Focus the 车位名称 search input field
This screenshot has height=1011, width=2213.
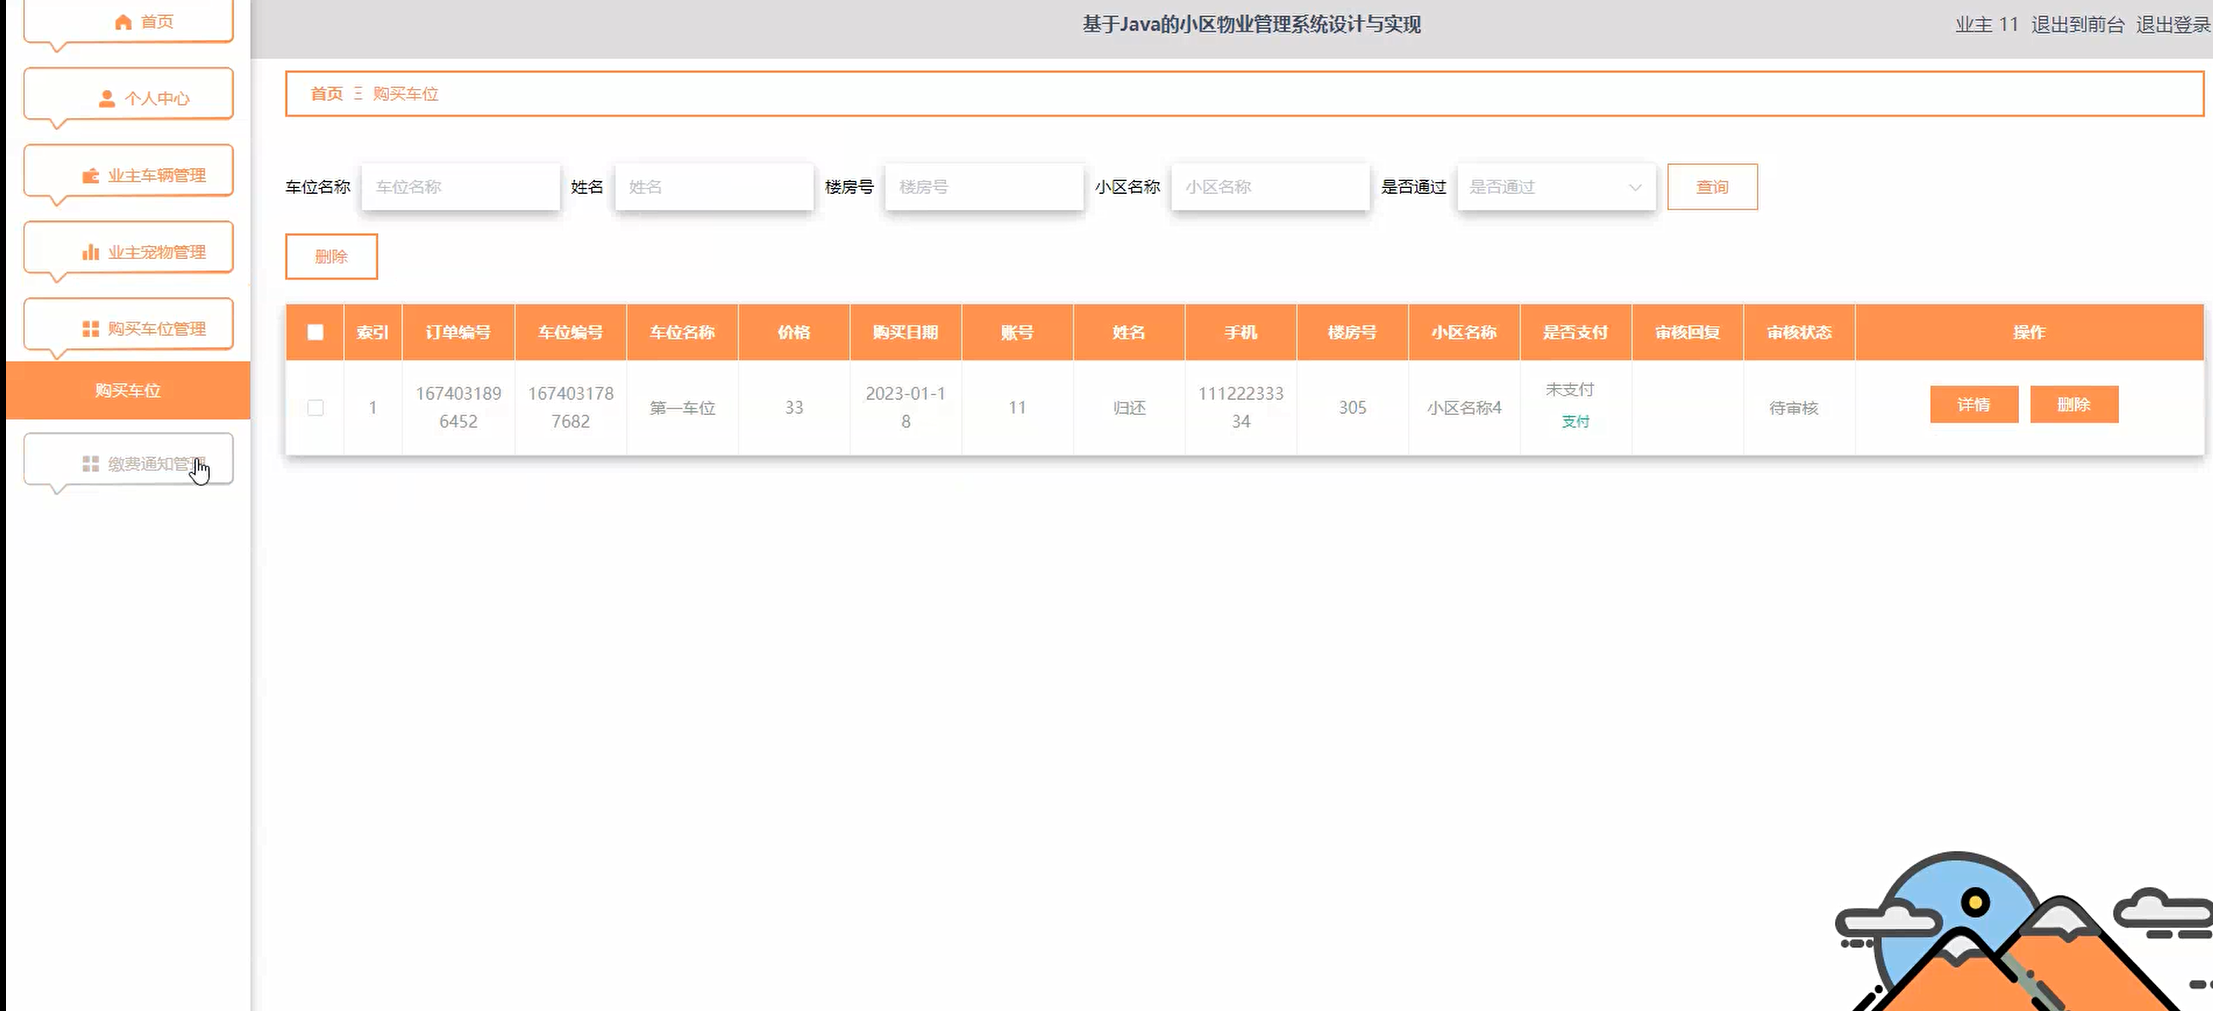point(460,187)
